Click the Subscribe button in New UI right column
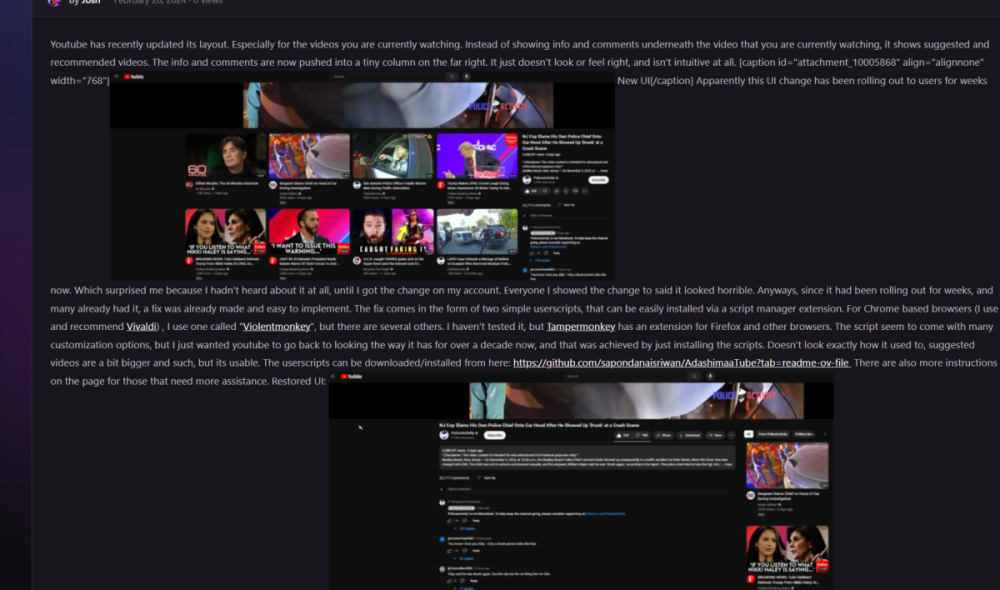This screenshot has width=1000, height=590. [x=598, y=180]
